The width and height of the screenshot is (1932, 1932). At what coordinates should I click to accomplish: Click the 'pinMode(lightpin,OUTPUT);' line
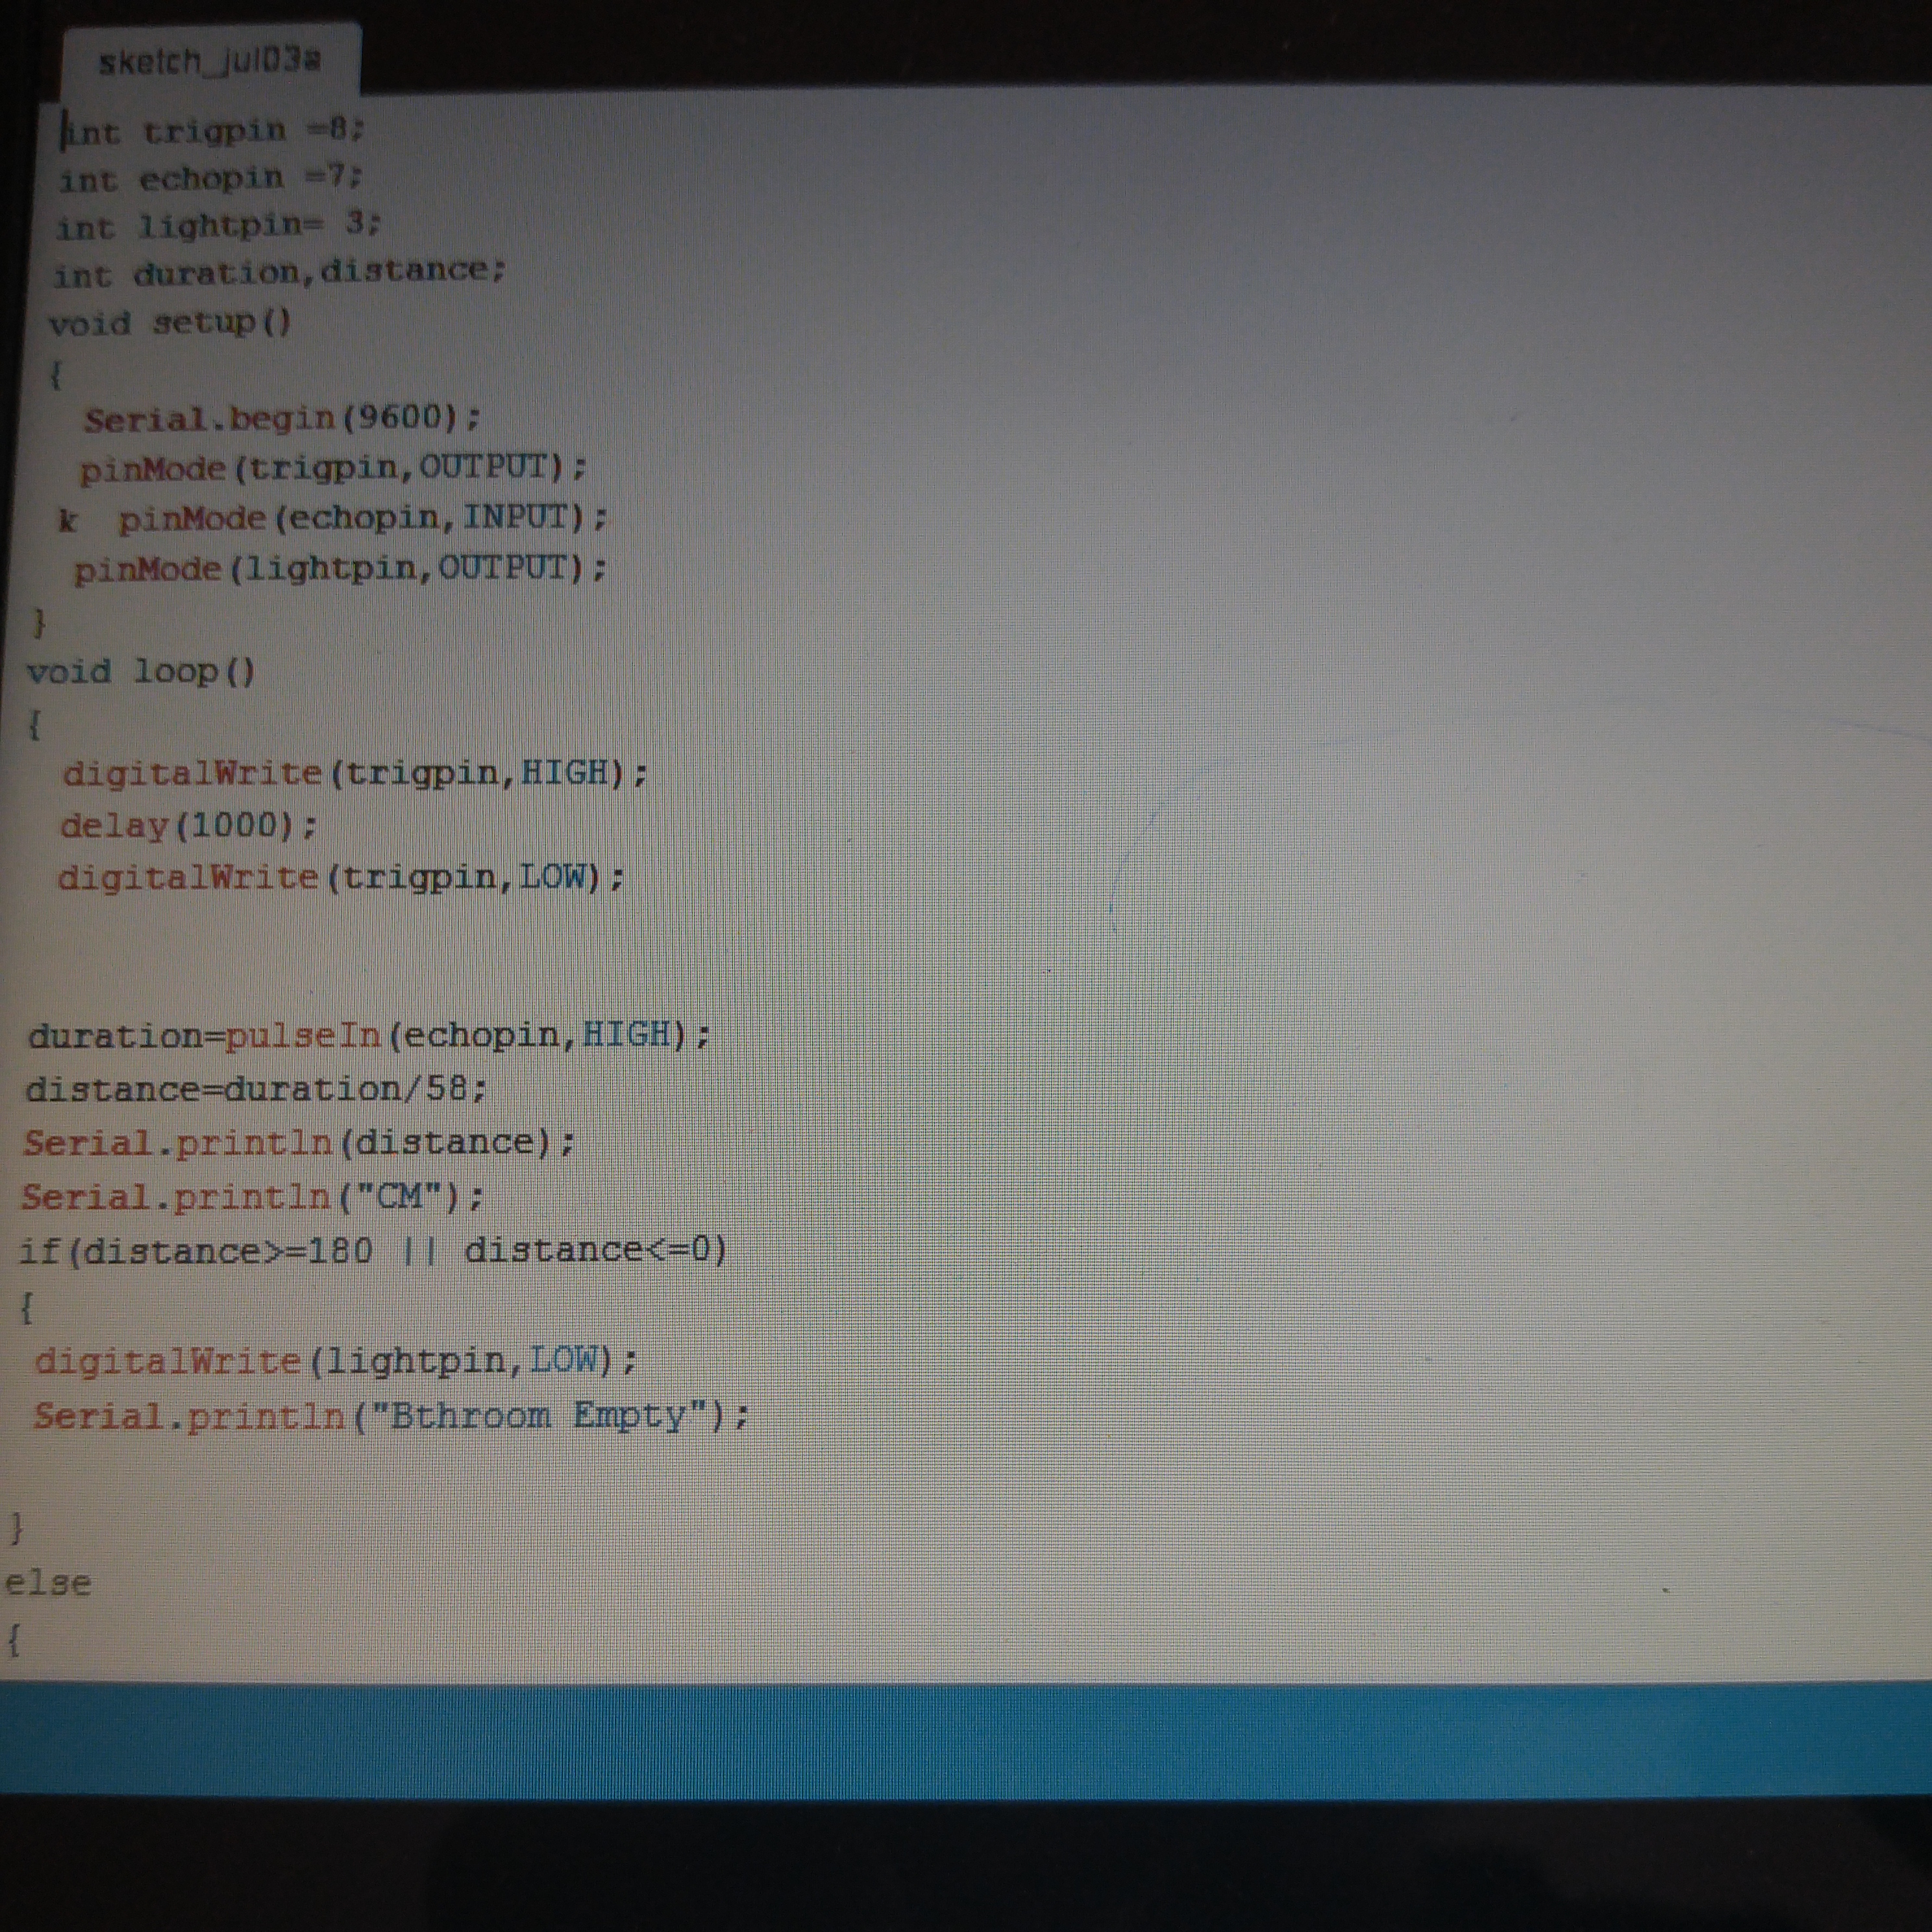[x=340, y=569]
